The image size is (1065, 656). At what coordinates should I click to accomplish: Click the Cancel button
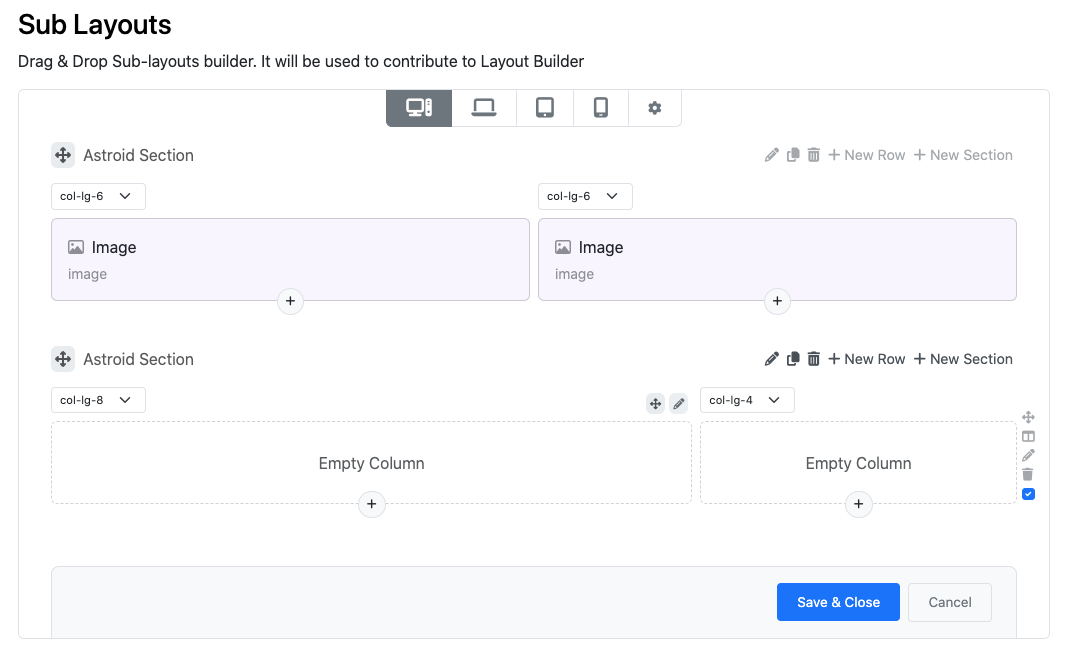(x=950, y=602)
